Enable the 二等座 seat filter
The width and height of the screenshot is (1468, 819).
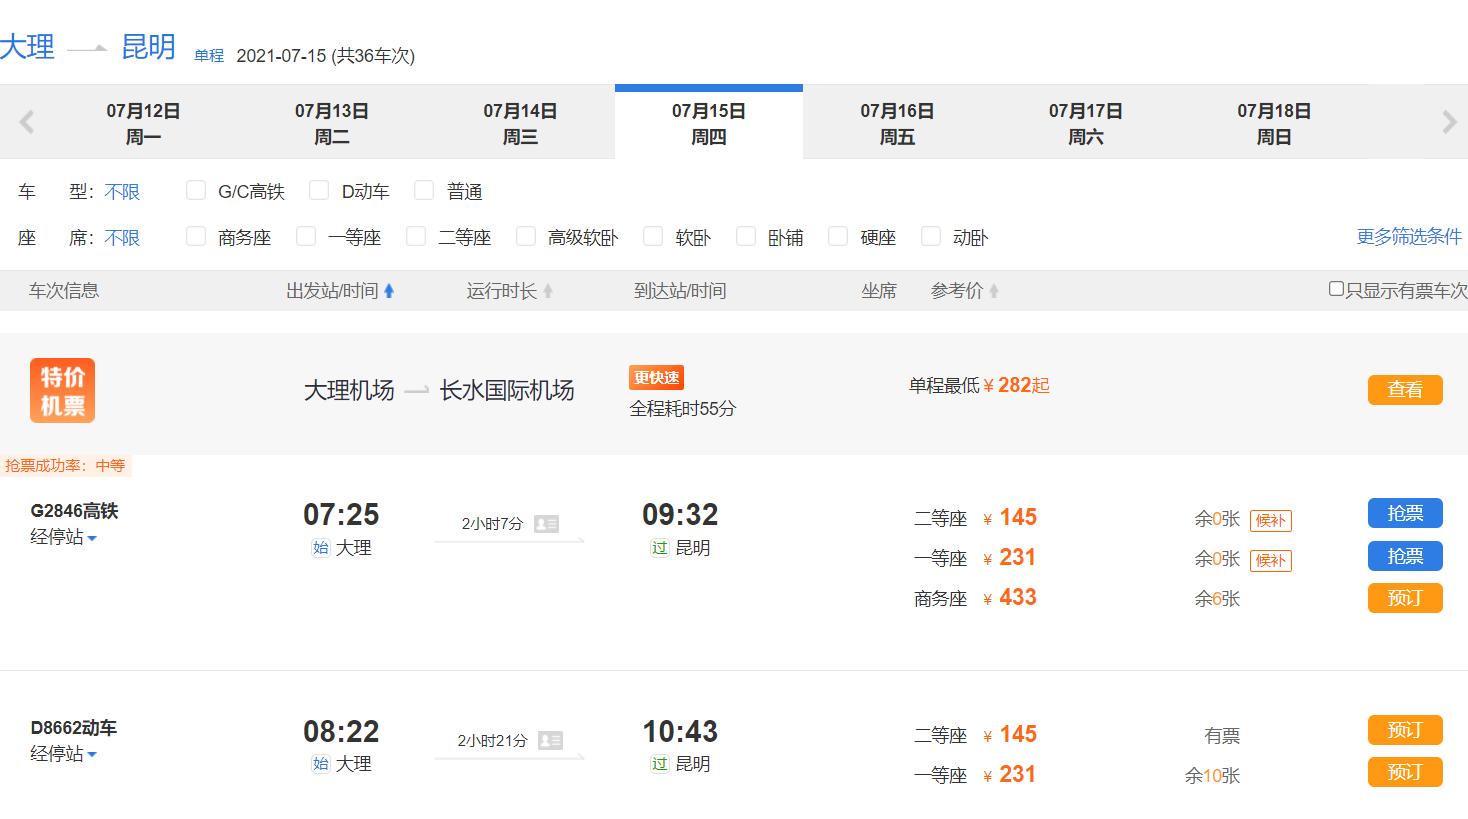415,237
